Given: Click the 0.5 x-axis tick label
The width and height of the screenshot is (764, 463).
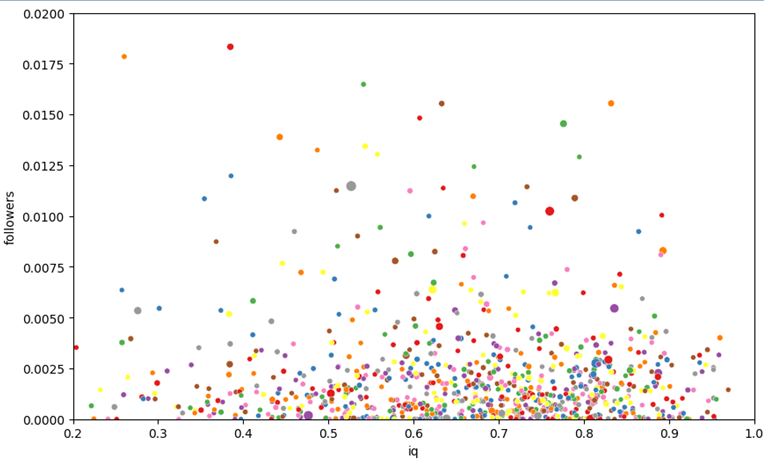Looking at the screenshot, I should pos(328,433).
